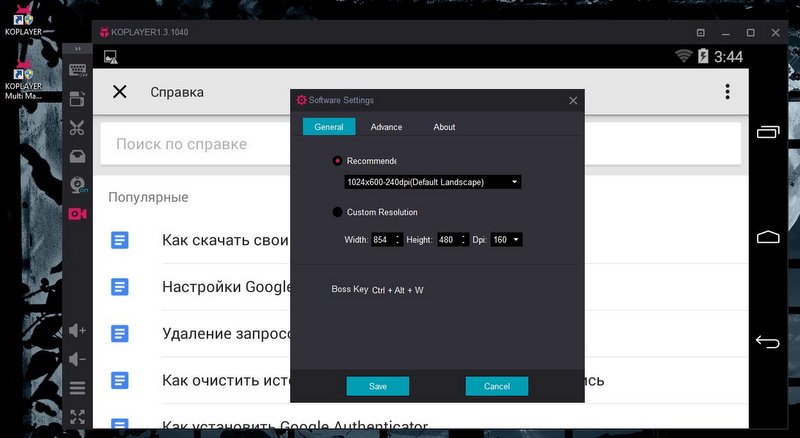Image resolution: width=800 pixels, height=438 pixels.
Task: Close the Справка page with the X icon
Action: click(119, 92)
